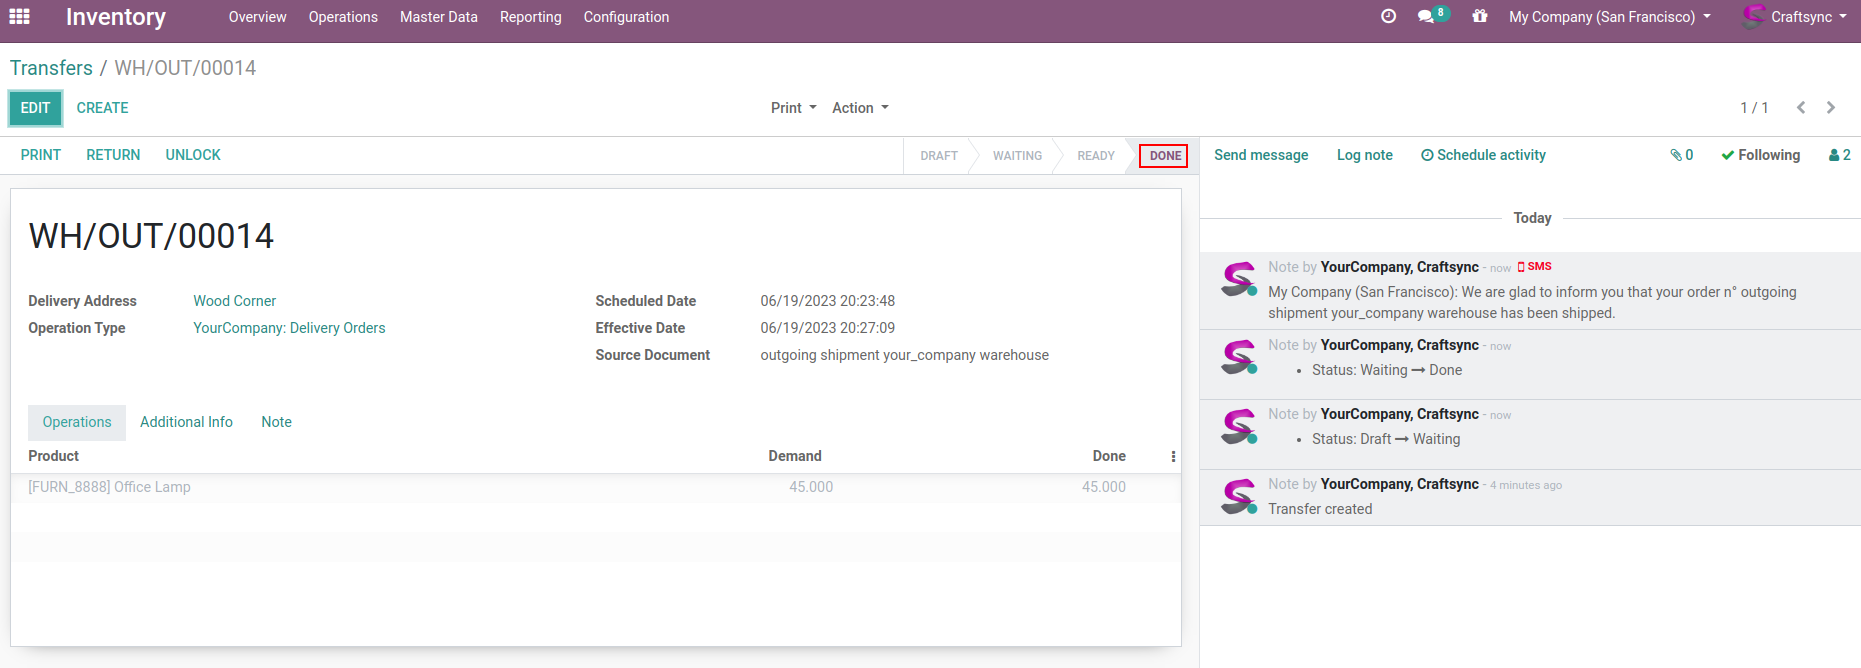Screen dimensions: 1861x668
Task: Go to the previous record arrow
Action: click(1801, 108)
